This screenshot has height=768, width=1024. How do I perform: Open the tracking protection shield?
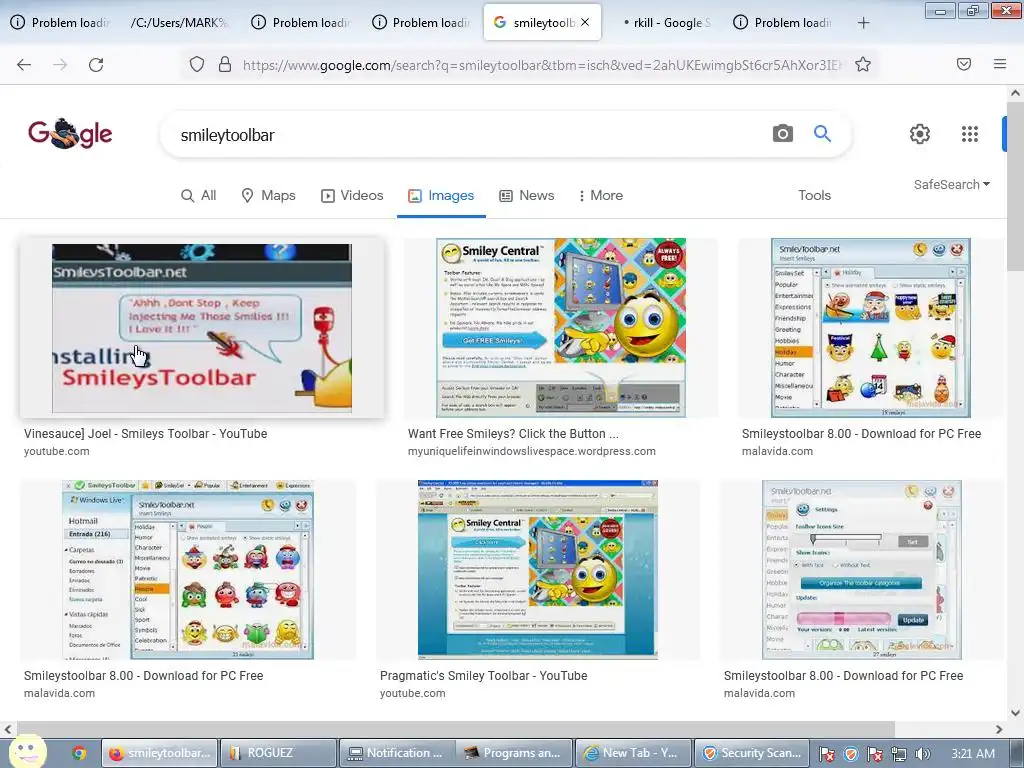(197, 64)
